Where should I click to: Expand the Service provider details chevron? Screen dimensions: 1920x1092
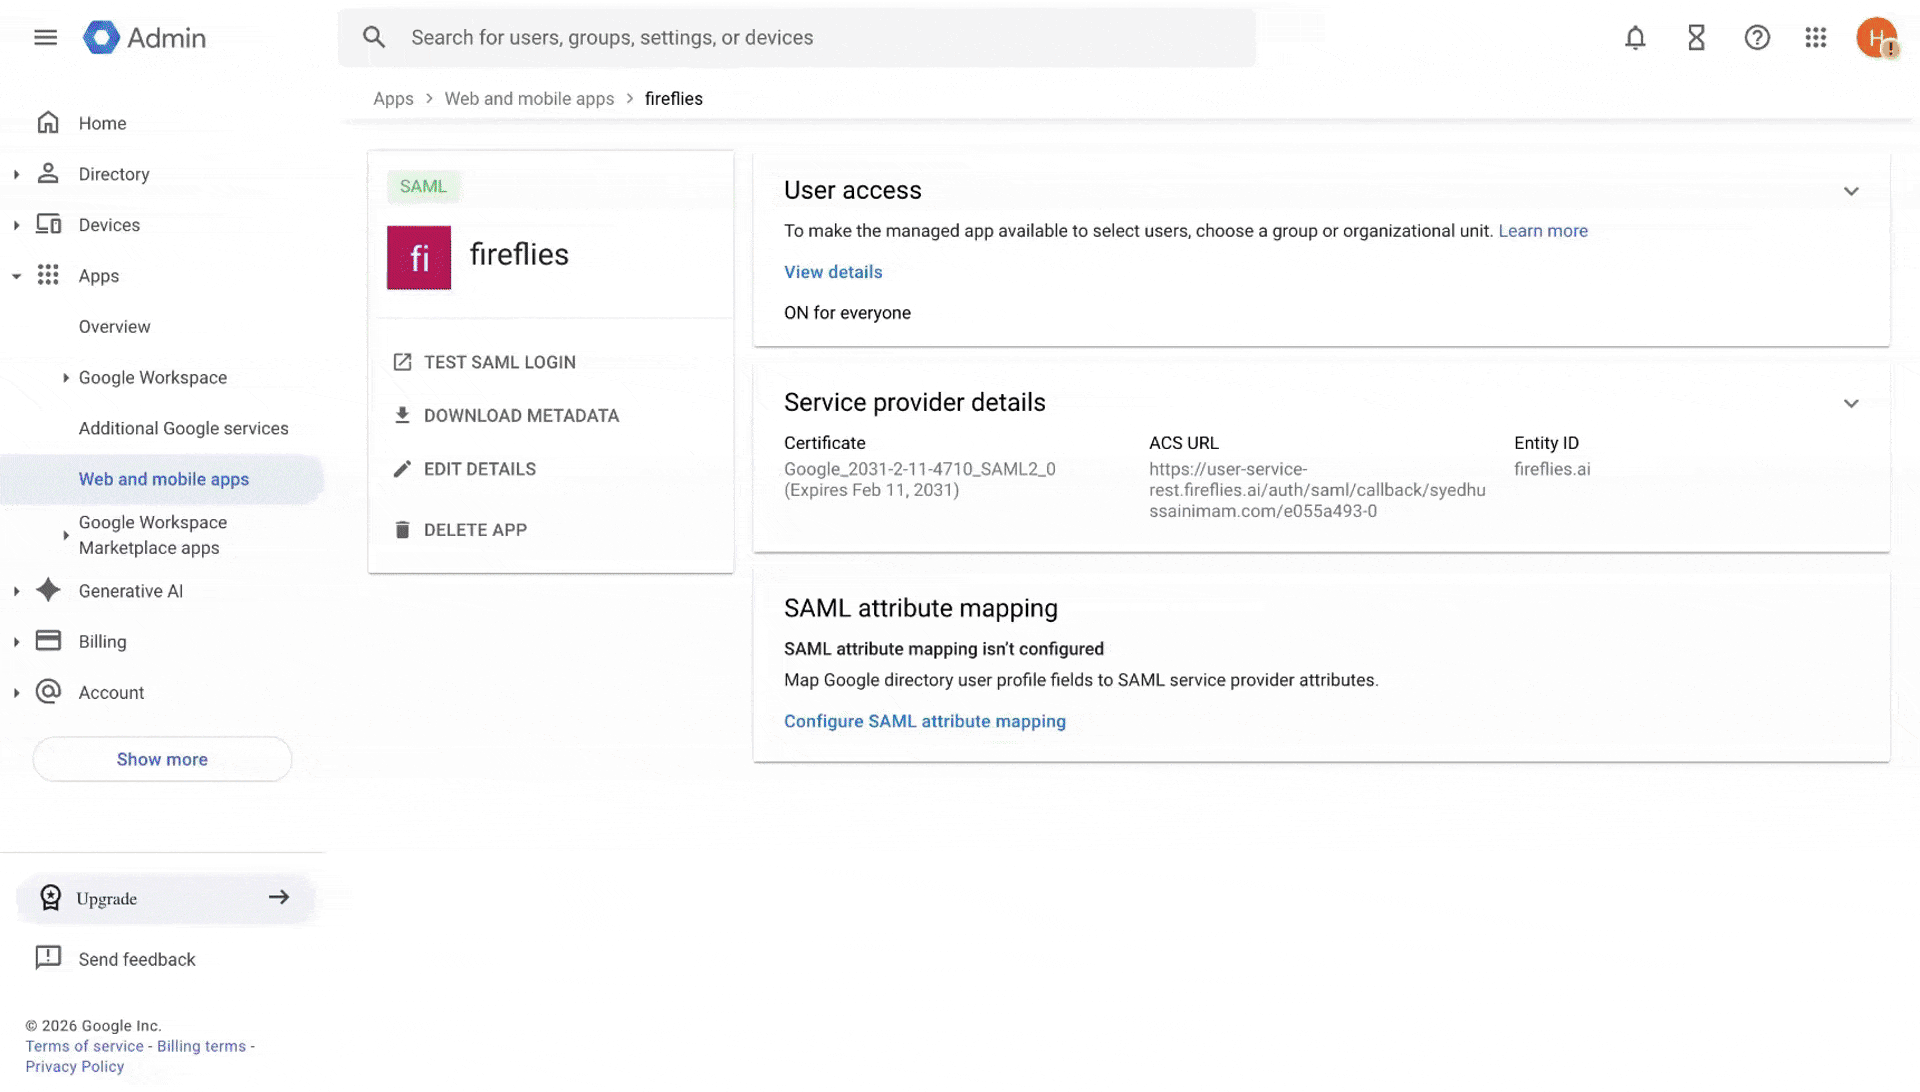coord(1851,403)
